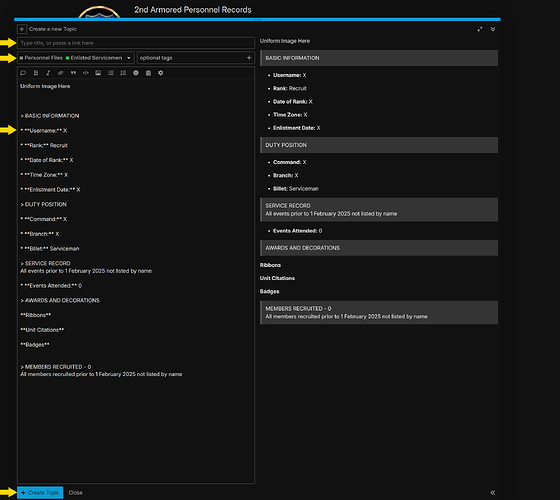This screenshot has width=560, height=500.
Task: Hide the preview with the bottom chevrons
Action: (493, 492)
